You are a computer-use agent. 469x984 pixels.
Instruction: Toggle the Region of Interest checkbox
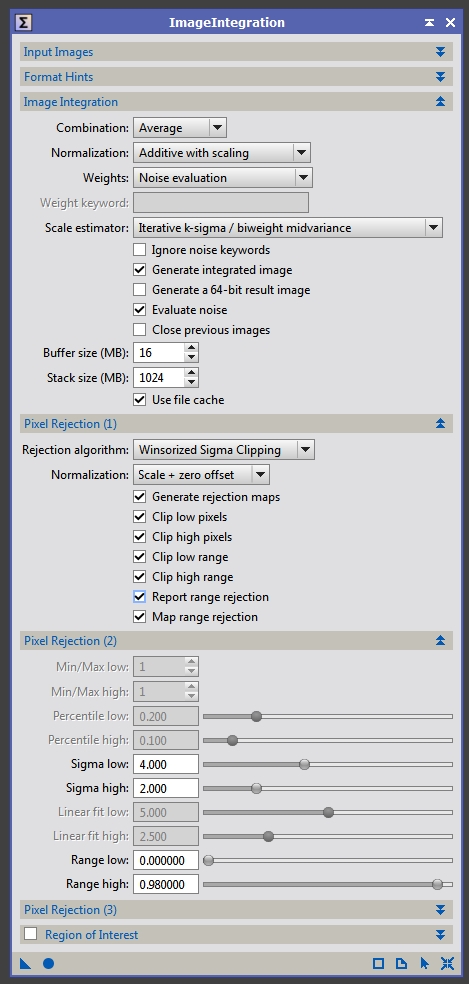pos(31,934)
